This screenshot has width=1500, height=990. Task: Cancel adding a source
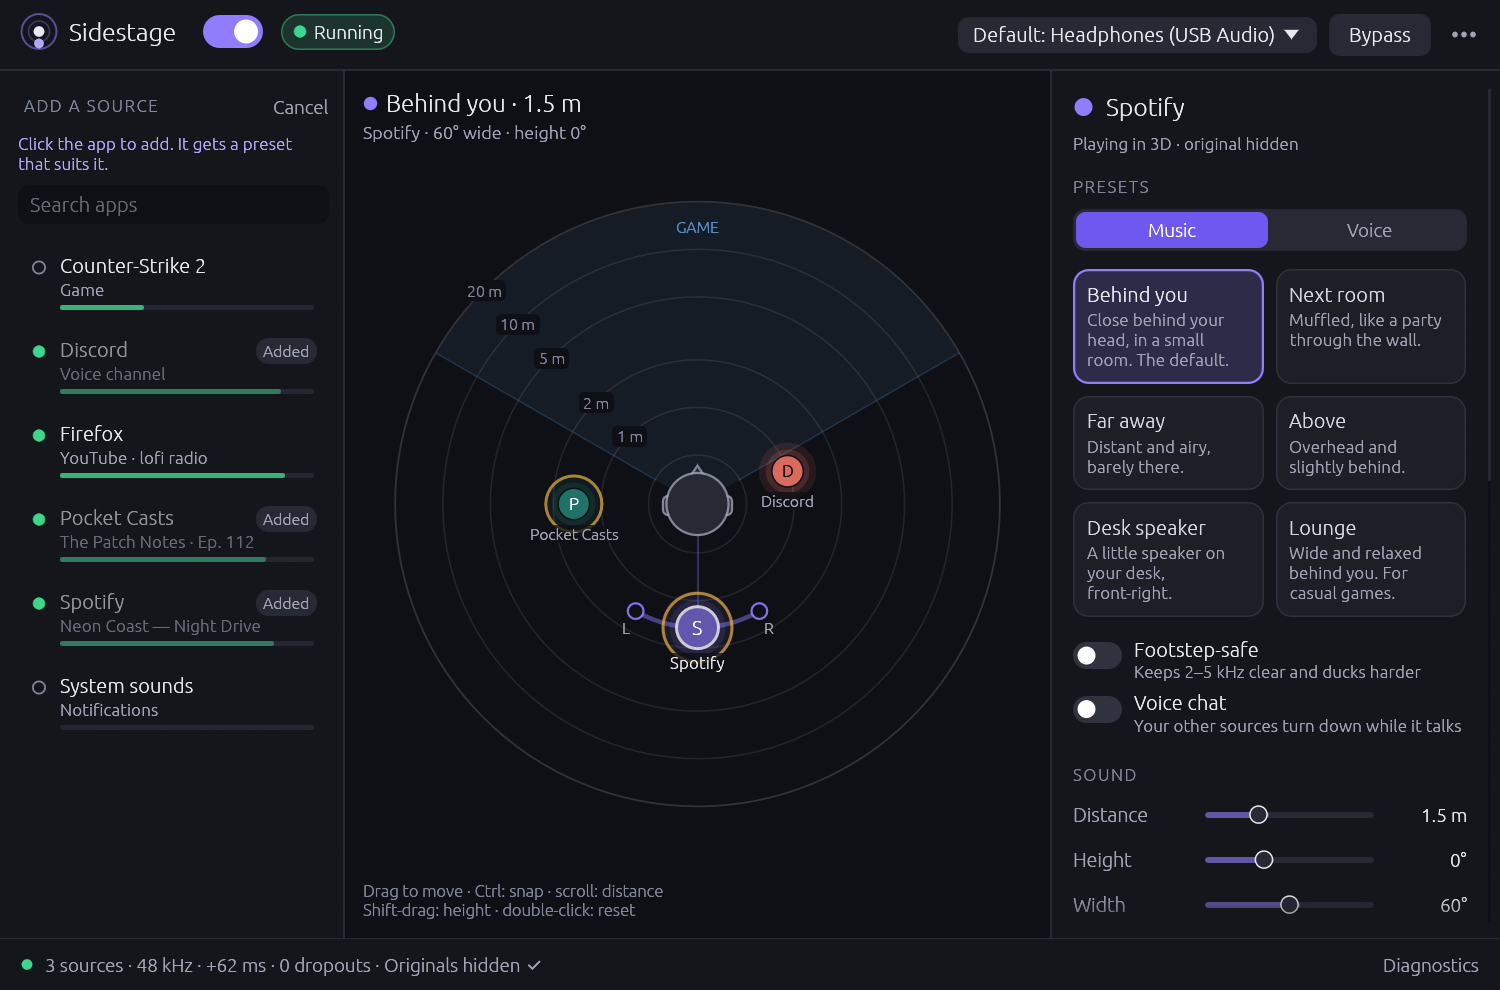tap(300, 107)
